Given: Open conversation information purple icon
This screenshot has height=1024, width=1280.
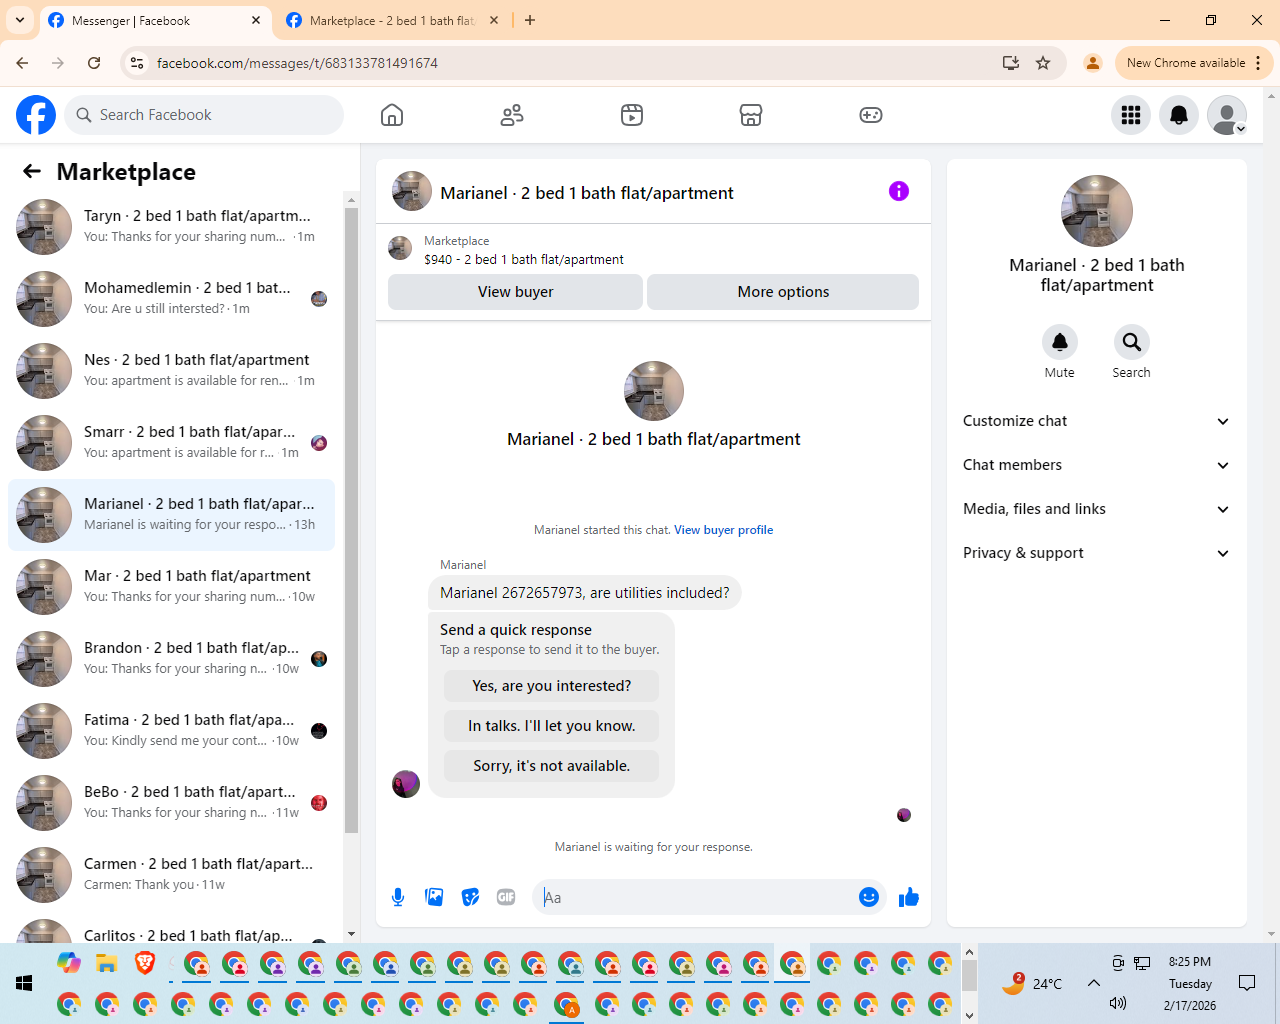Looking at the screenshot, I should coord(899,191).
